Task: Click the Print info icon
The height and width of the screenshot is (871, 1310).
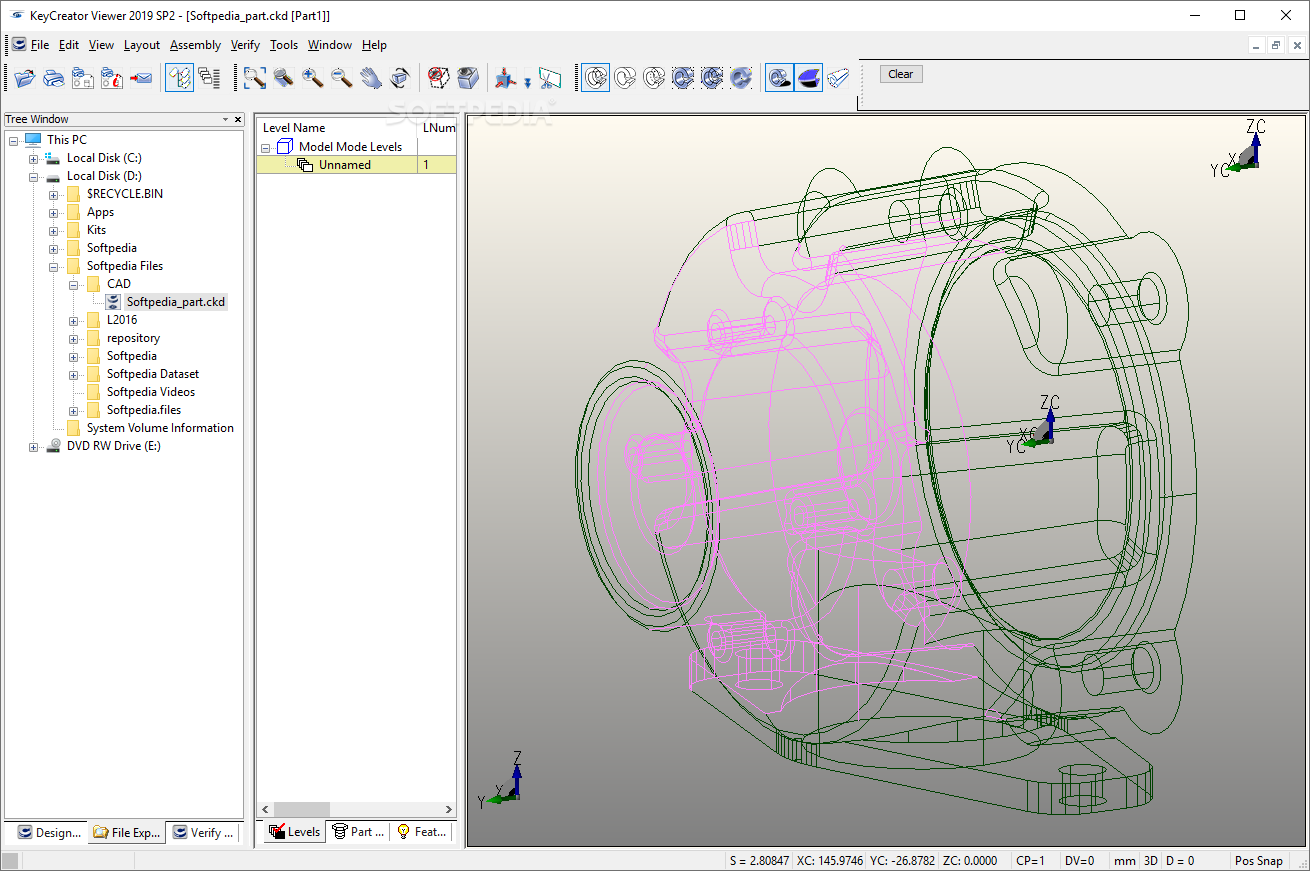Action: coord(112,78)
